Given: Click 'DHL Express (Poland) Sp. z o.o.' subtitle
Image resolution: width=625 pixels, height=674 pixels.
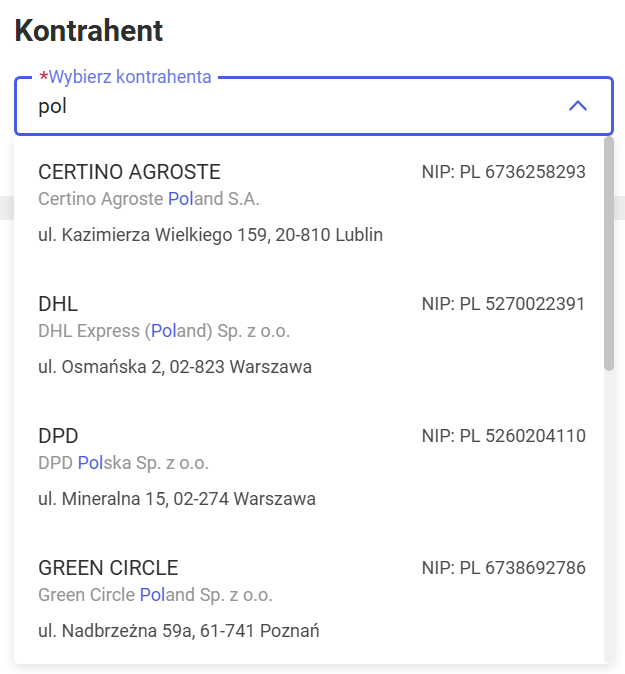Looking at the screenshot, I should (x=164, y=331).
